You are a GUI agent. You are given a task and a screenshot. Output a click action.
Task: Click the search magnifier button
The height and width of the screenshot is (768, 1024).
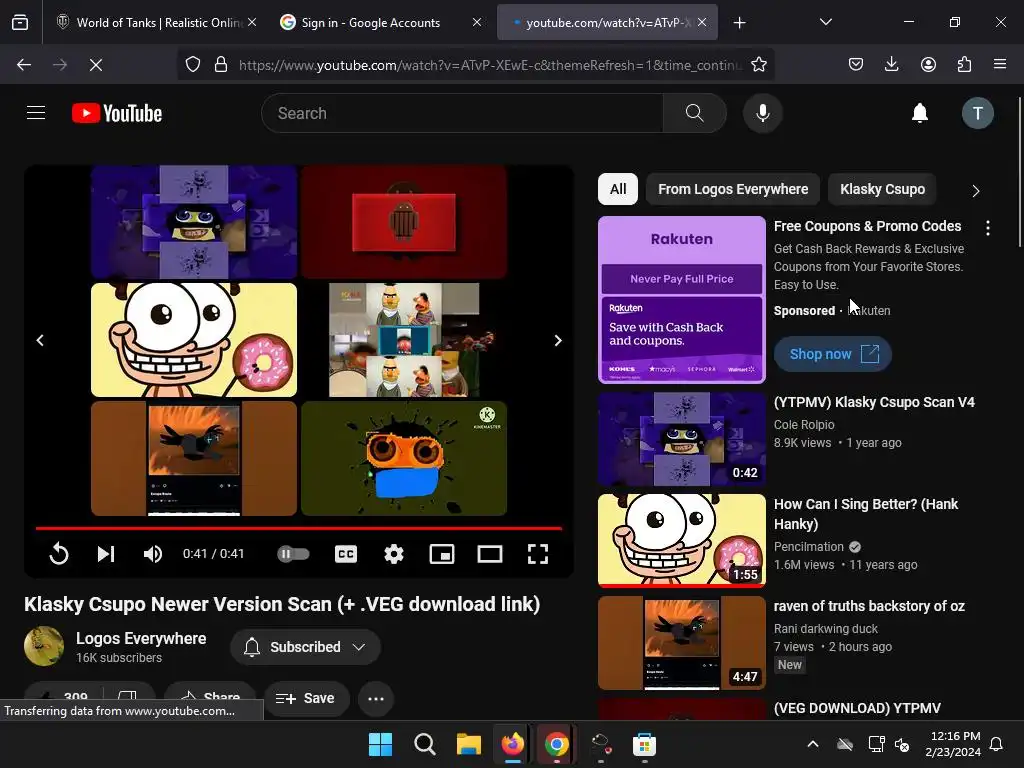(x=694, y=113)
